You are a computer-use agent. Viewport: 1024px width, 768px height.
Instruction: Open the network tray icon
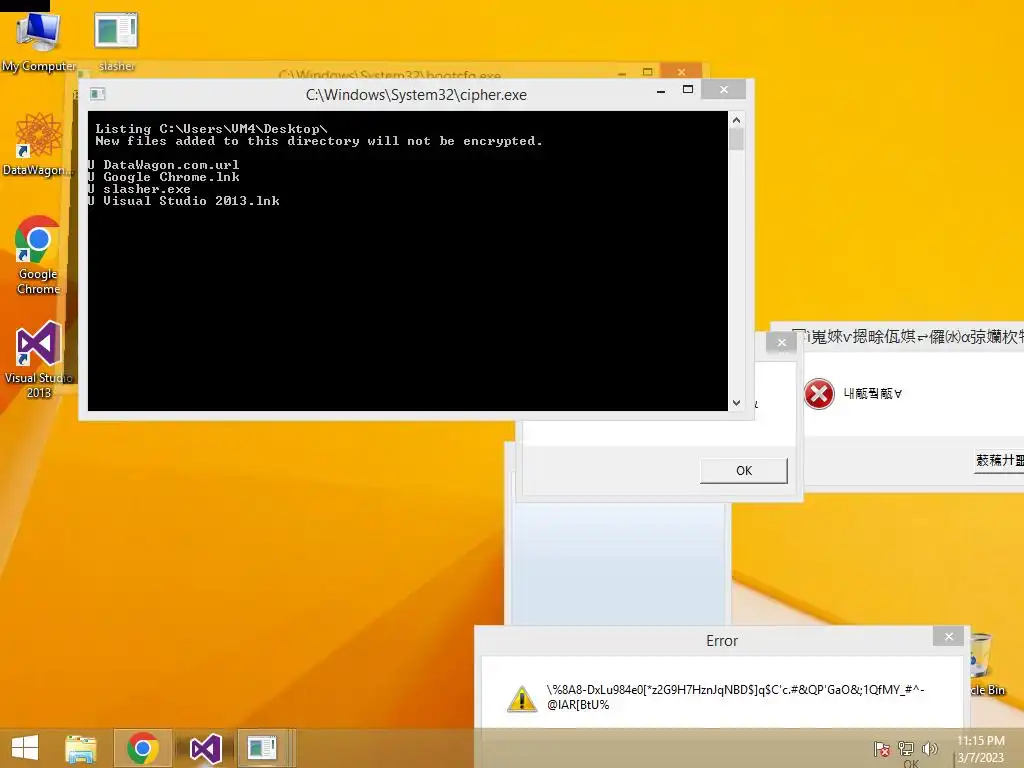pyautogui.click(x=906, y=748)
